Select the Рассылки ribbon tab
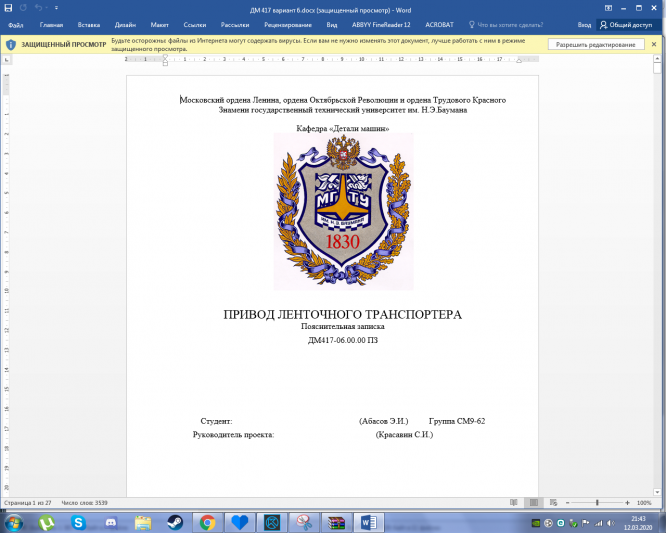This screenshot has width=666, height=533. [x=235, y=25]
